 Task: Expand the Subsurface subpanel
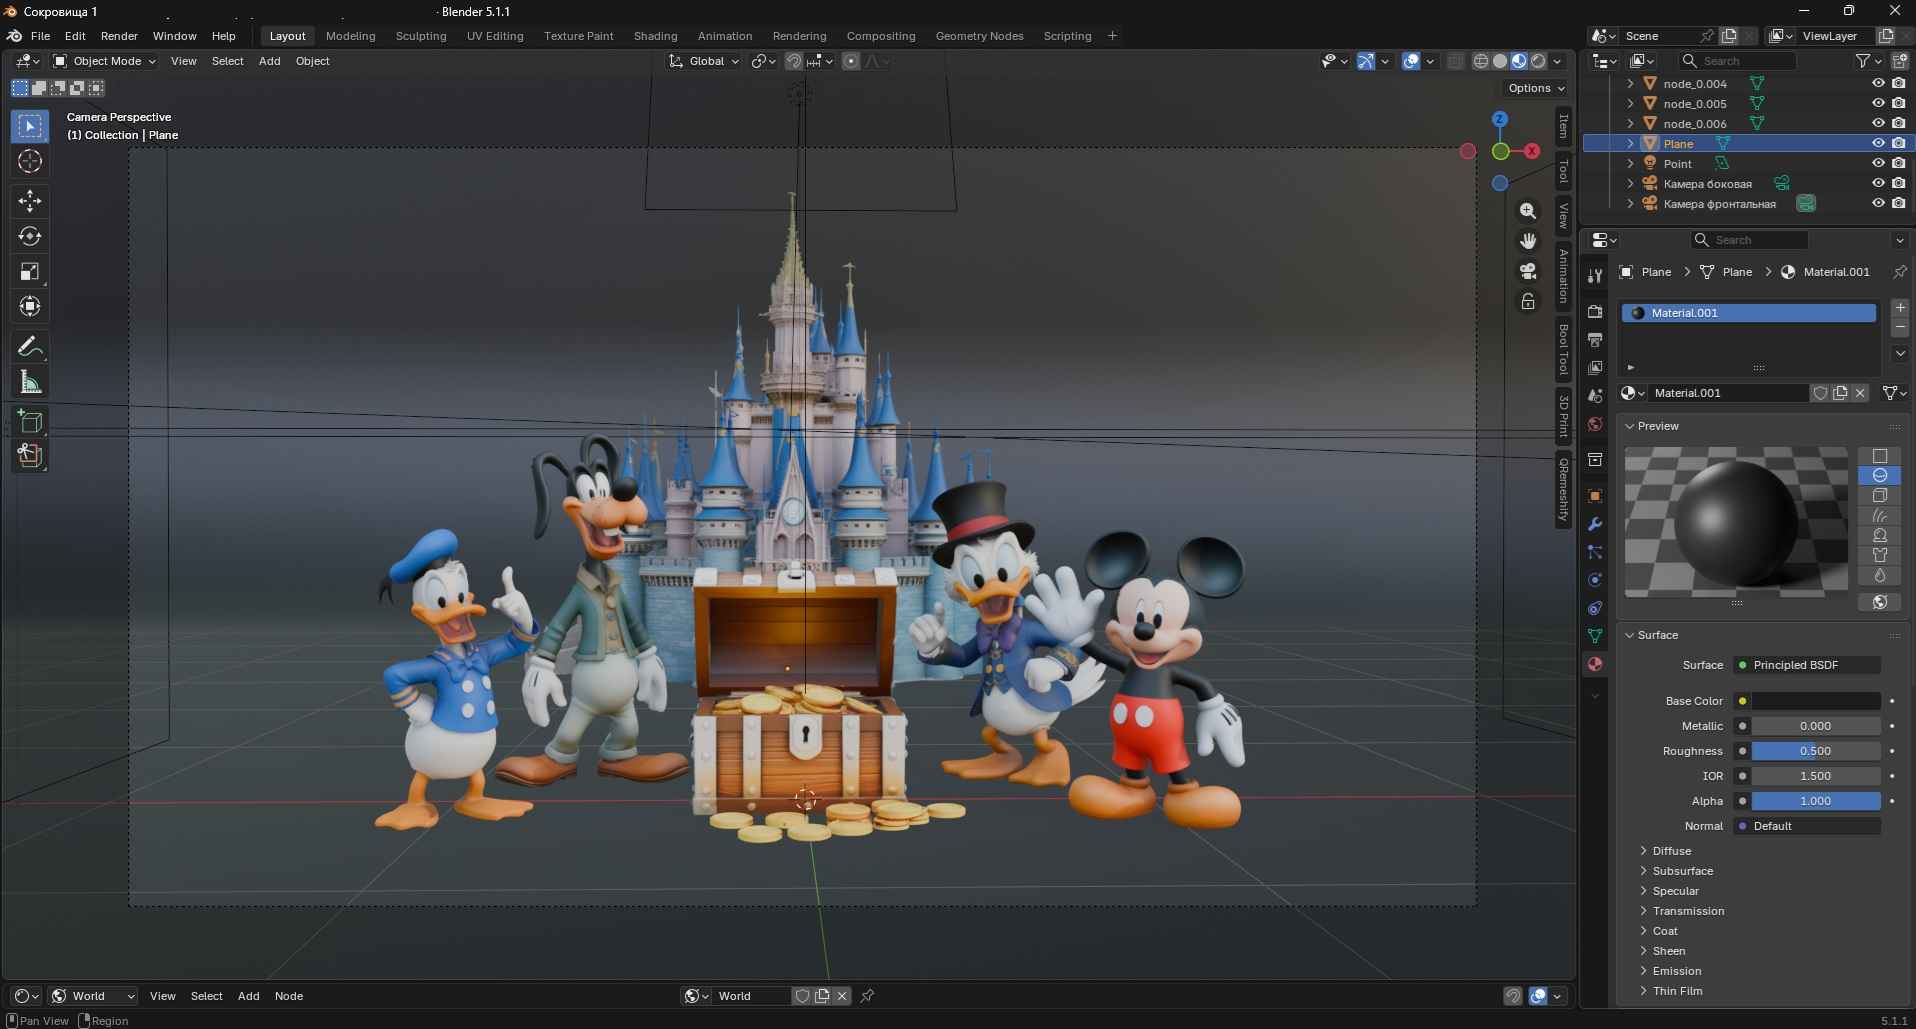(x=1683, y=871)
